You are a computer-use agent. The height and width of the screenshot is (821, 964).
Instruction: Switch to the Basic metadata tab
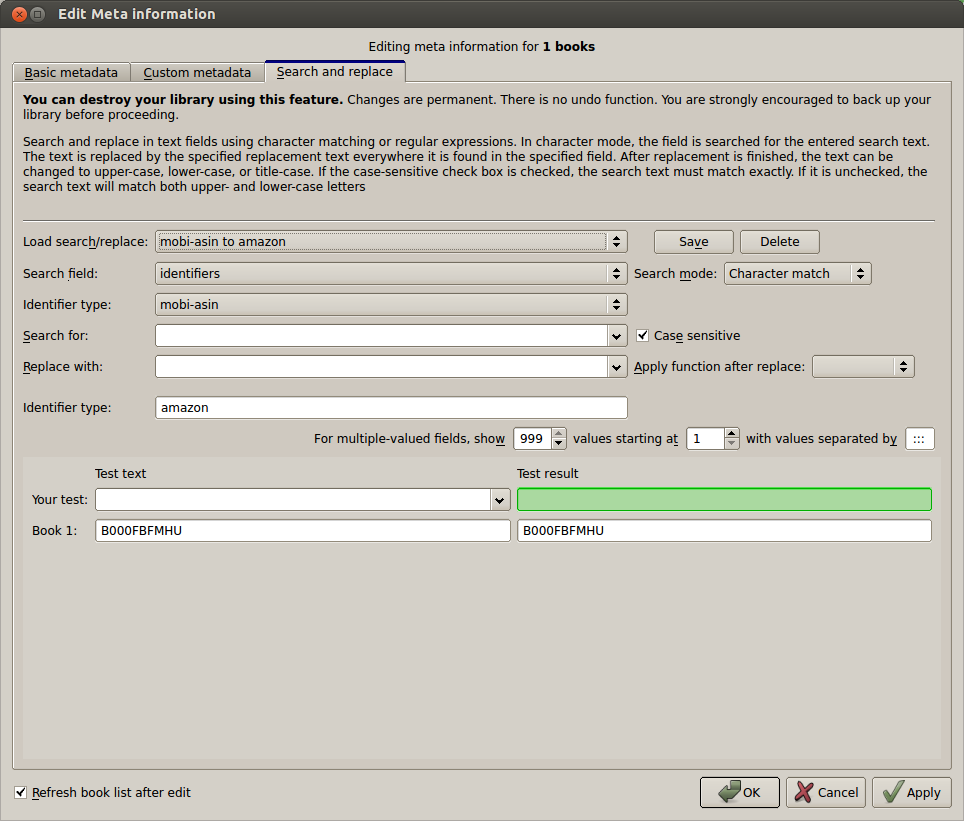click(71, 73)
